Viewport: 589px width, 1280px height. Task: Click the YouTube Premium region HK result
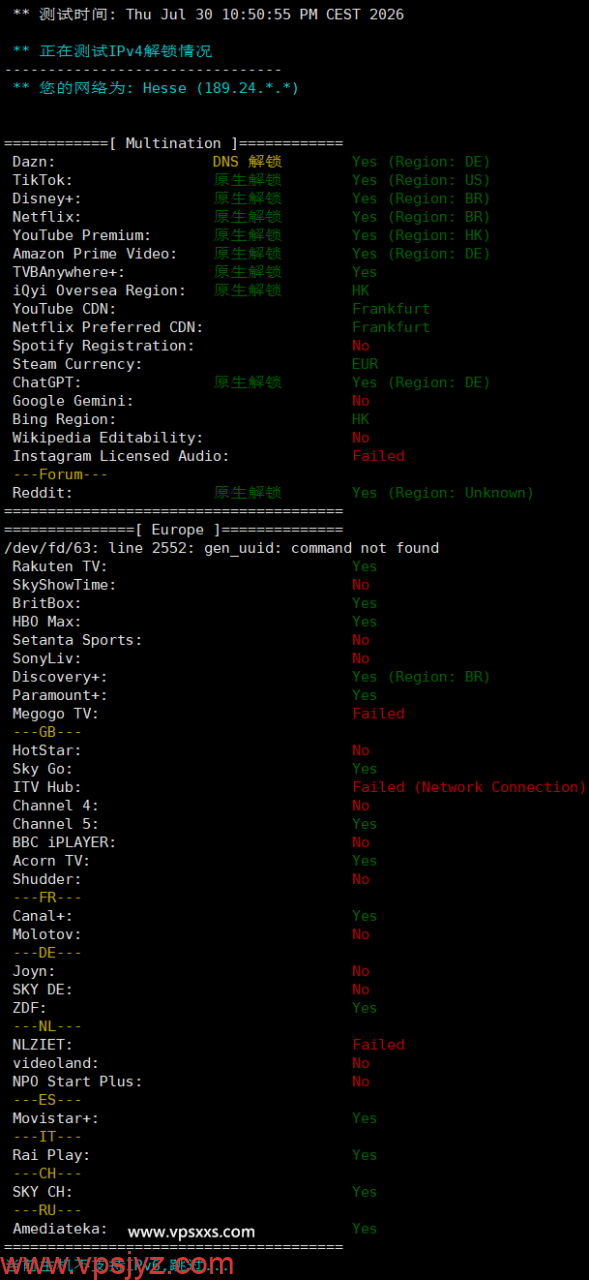(421, 235)
